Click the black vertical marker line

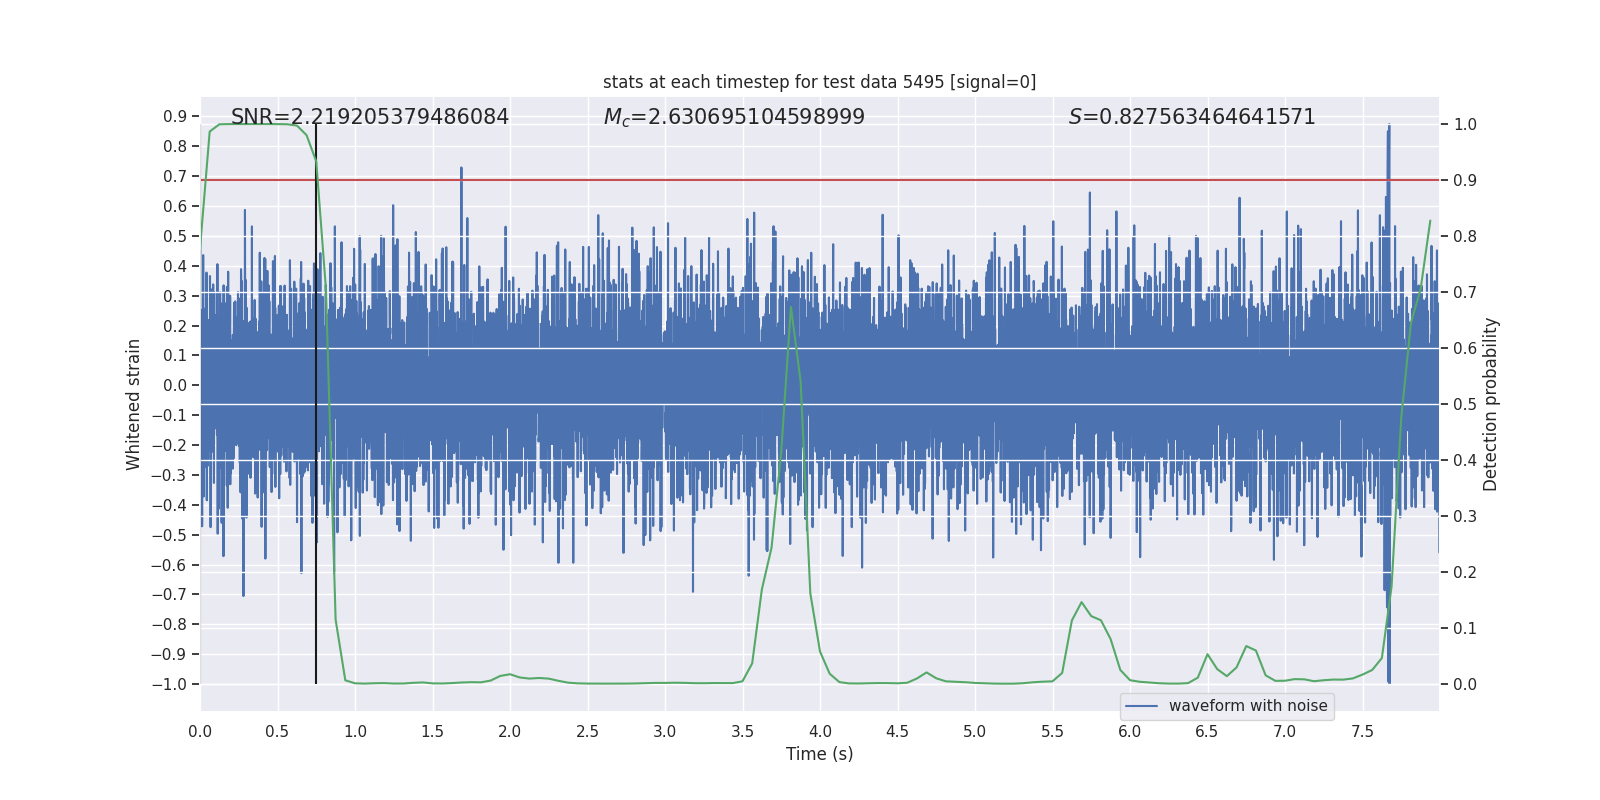coord(316,600)
